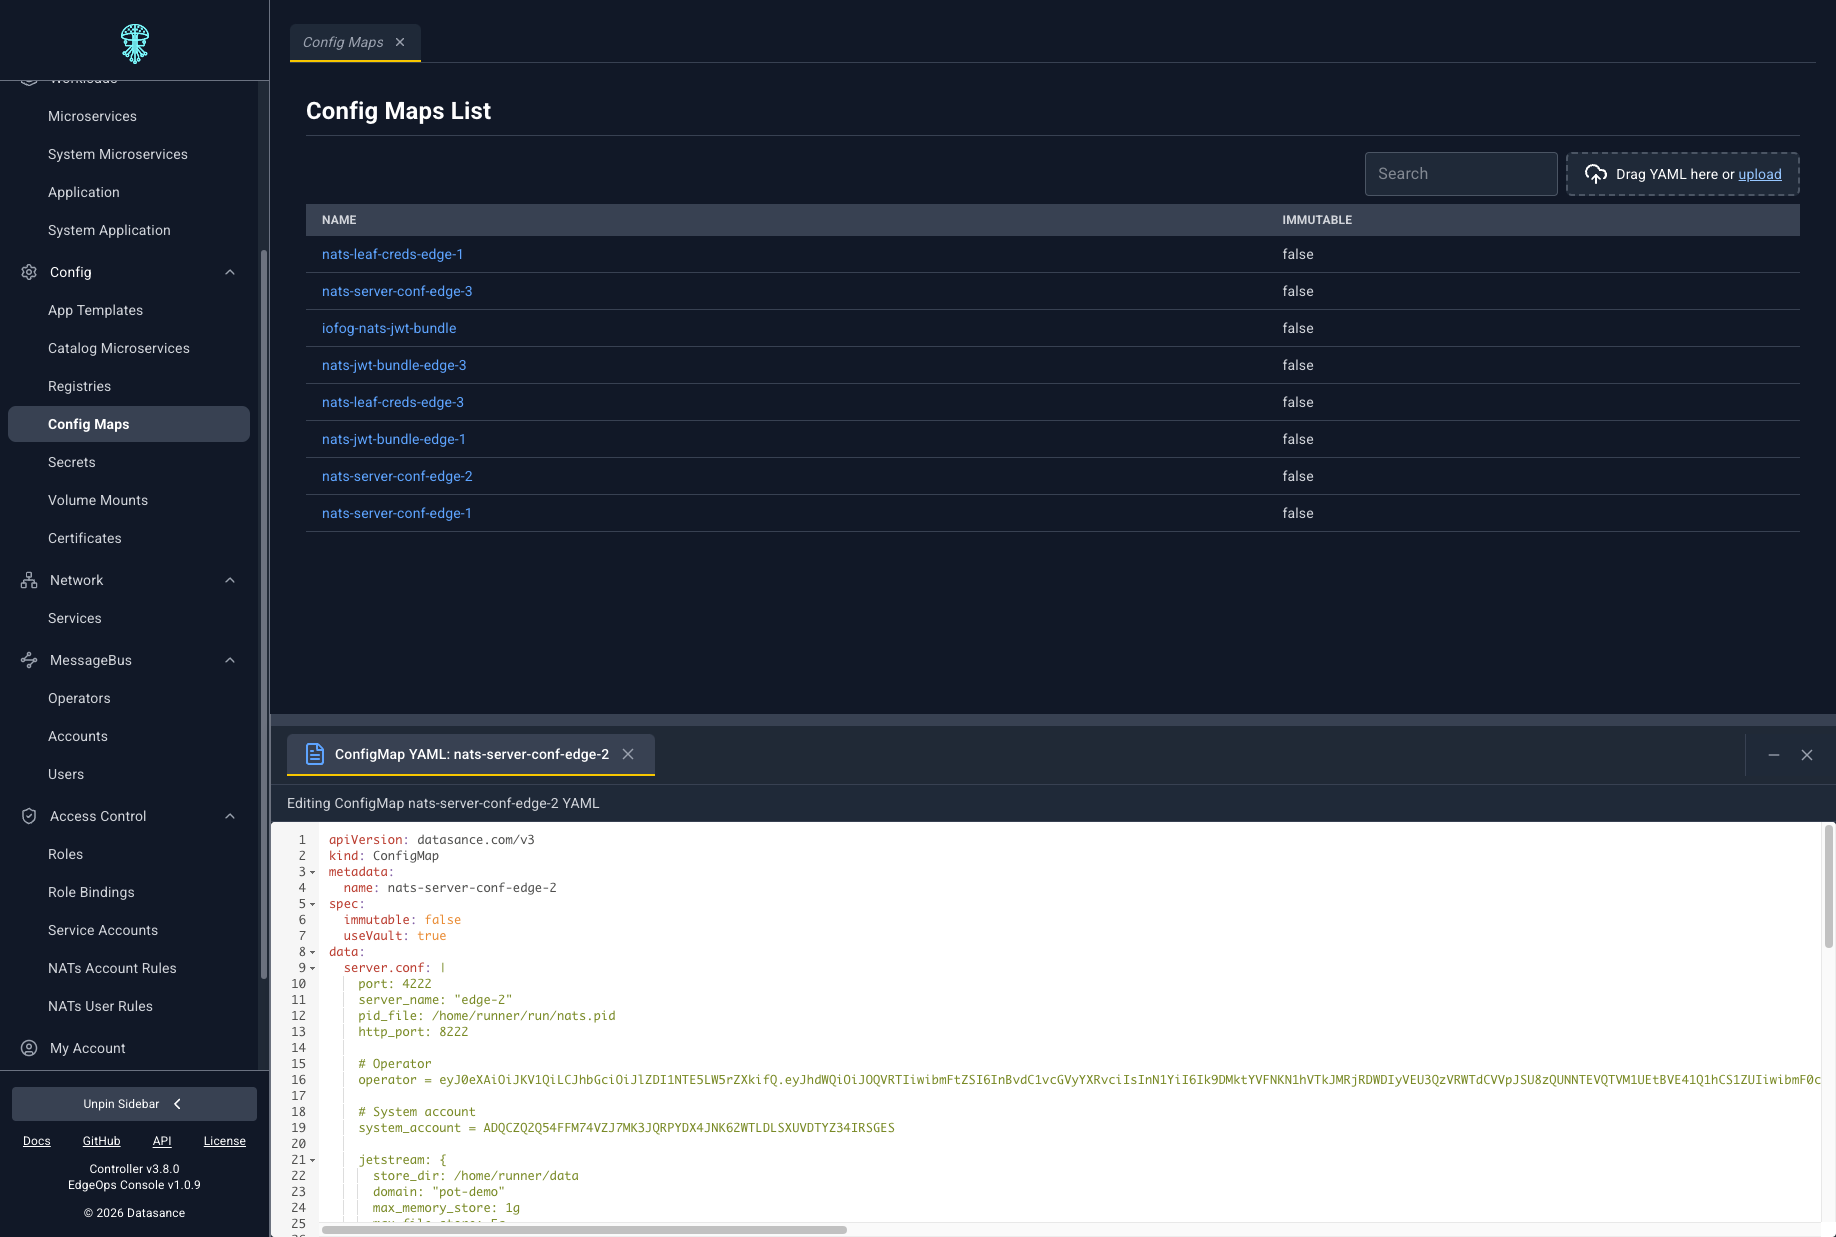Fold the data block at line 8

313,952
